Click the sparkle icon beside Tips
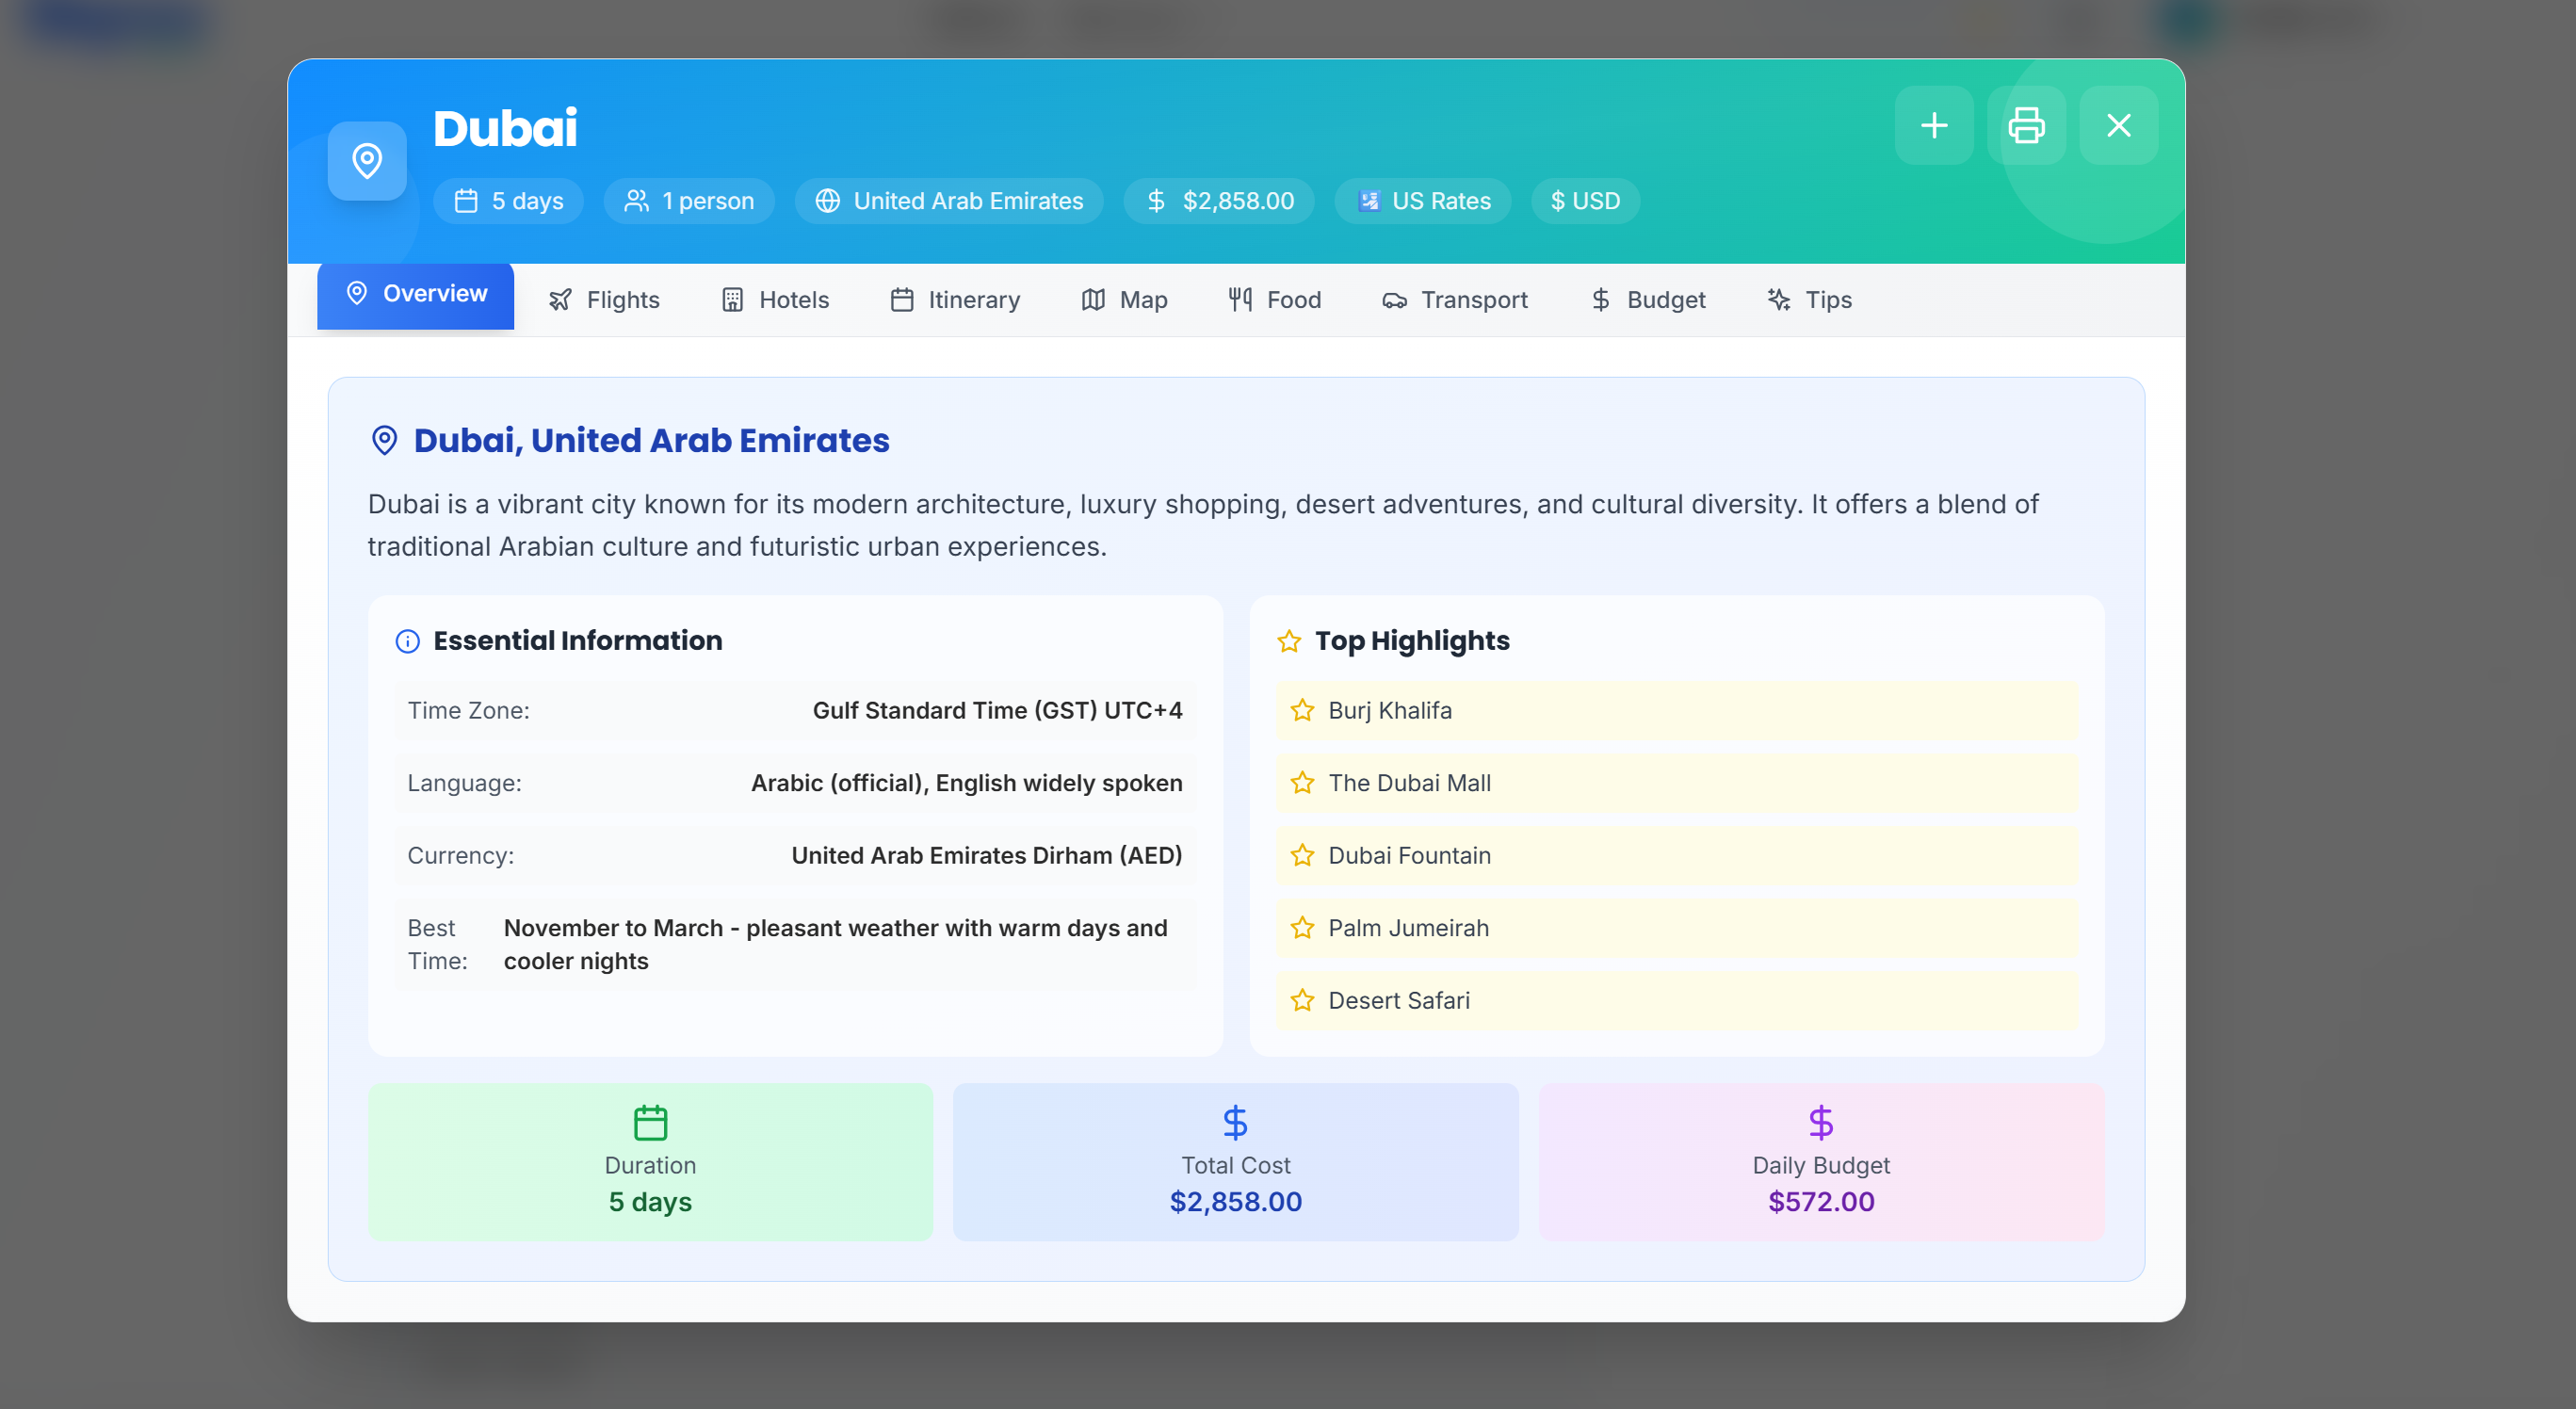Viewport: 2576px width, 1409px height. (x=1777, y=299)
